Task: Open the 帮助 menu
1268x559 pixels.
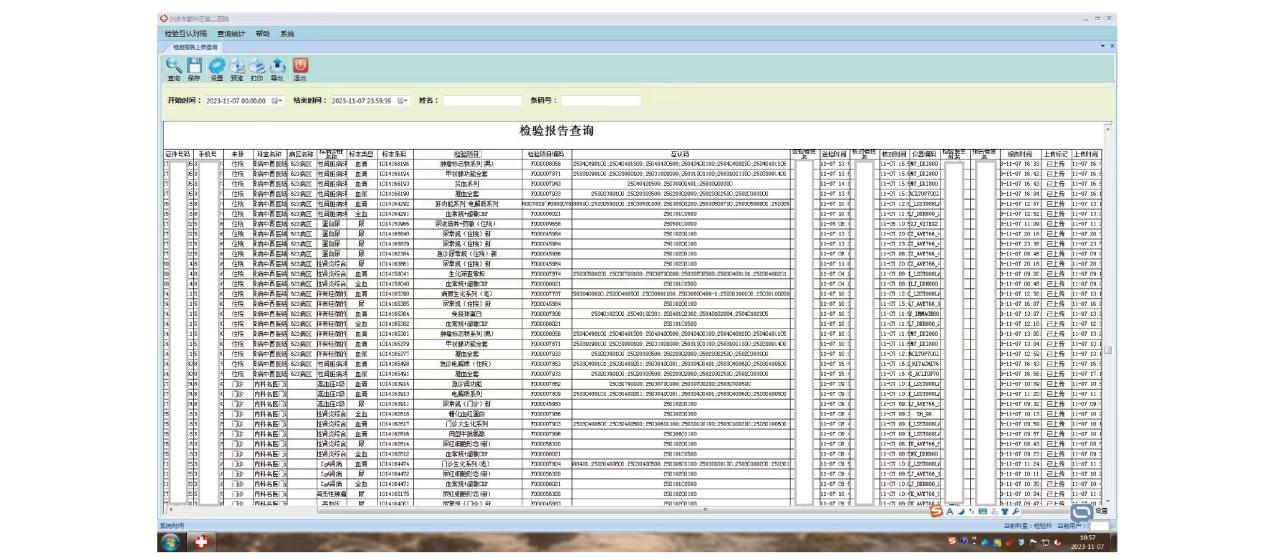Action: point(263,33)
